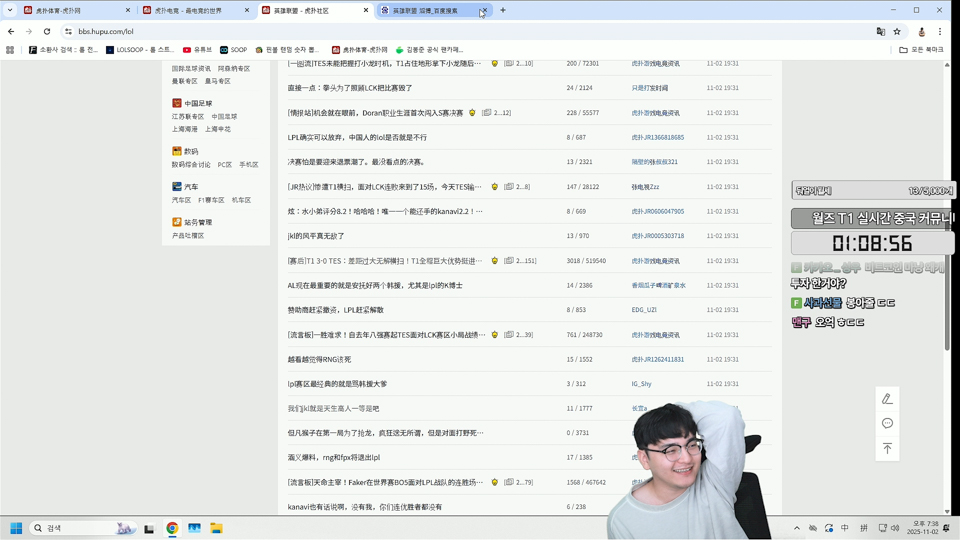The image size is (960, 540).
Task: Open the '모든 북마크' bookmarks folder
Action: pos(921,49)
